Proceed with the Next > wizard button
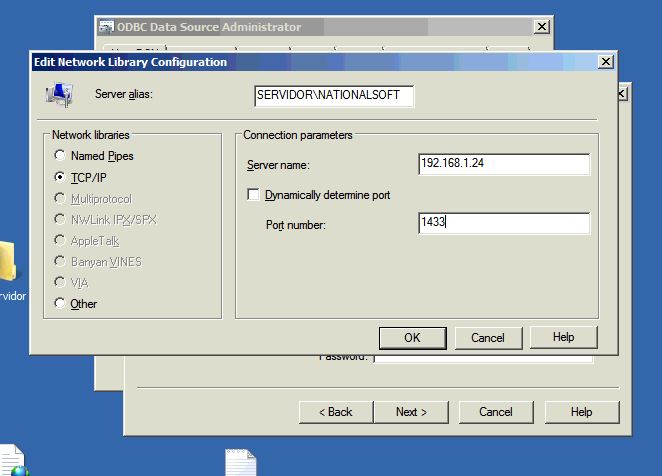Screen dimensions: 662x476 click(x=411, y=412)
